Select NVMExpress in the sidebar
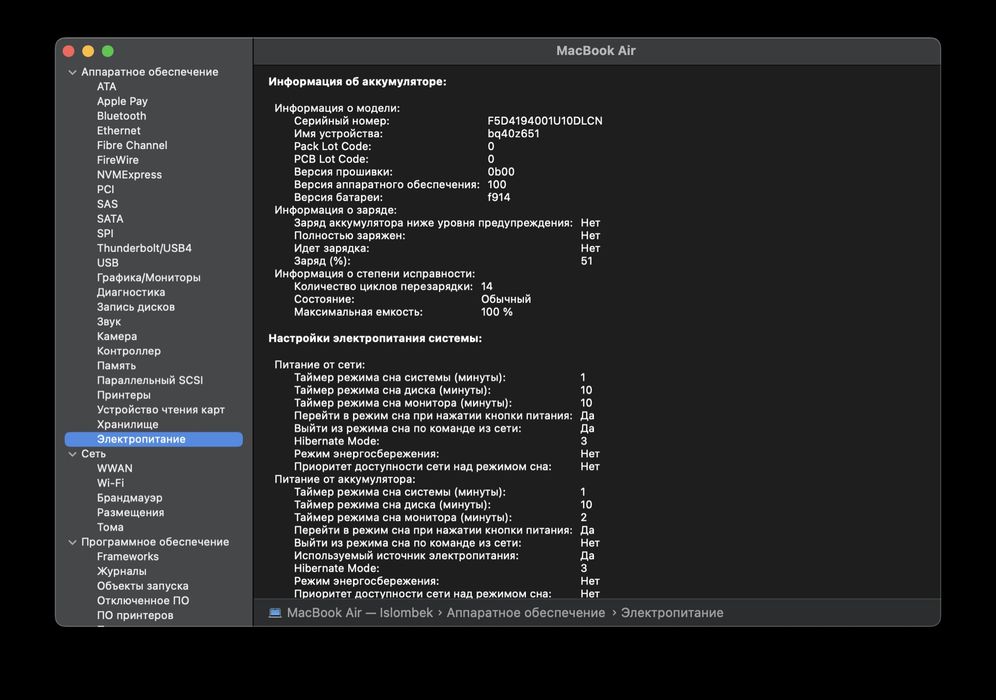The image size is (996, 700). point(130,175)
